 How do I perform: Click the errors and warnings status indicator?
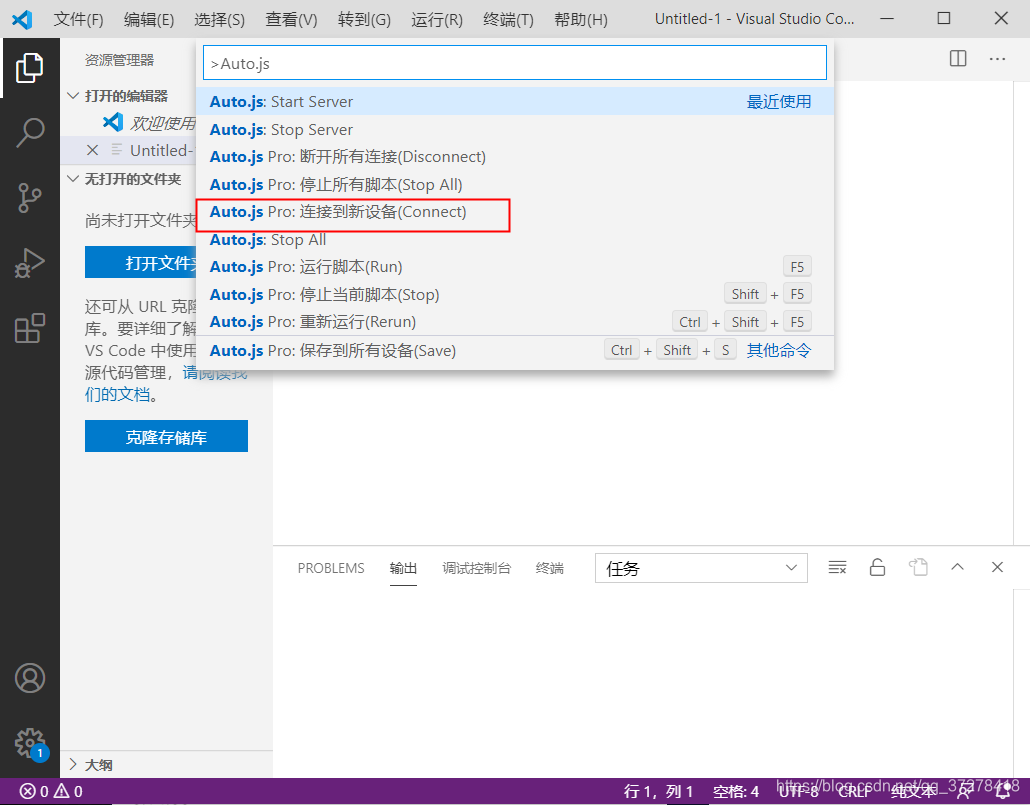click(x=51, y=791)
